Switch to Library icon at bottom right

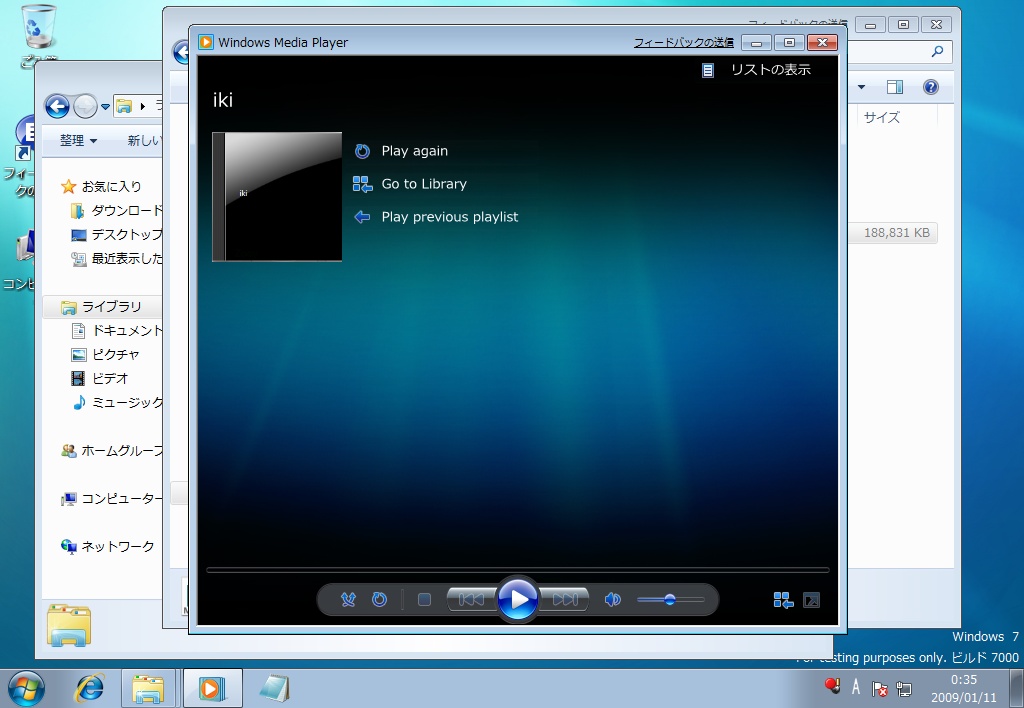pyautogui.click(x=783, y=600)
